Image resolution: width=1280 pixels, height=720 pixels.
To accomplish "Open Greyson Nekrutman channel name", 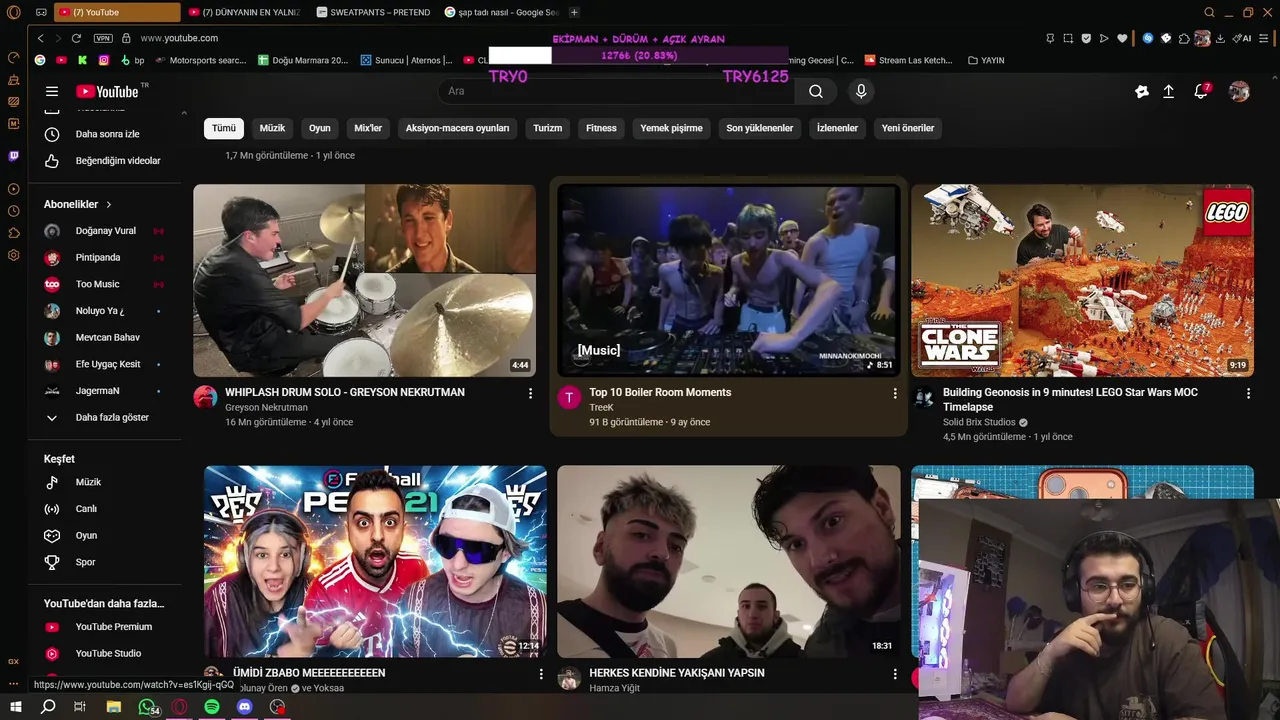I will click(x=266, y=408).
